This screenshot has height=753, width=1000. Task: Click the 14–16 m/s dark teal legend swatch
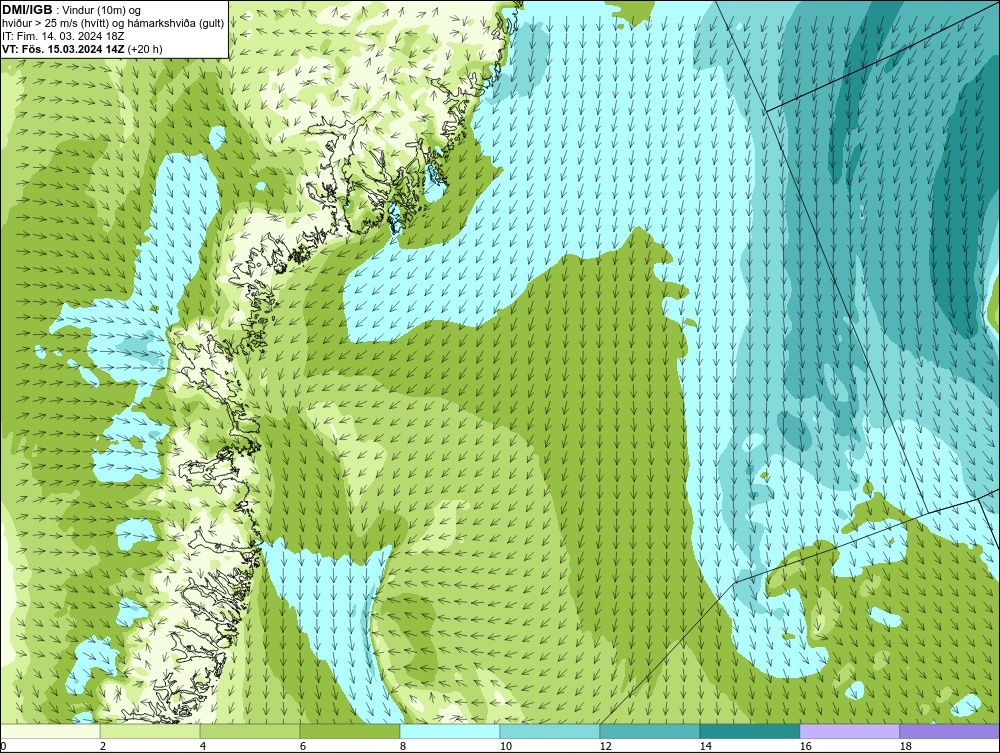(749, 731)
